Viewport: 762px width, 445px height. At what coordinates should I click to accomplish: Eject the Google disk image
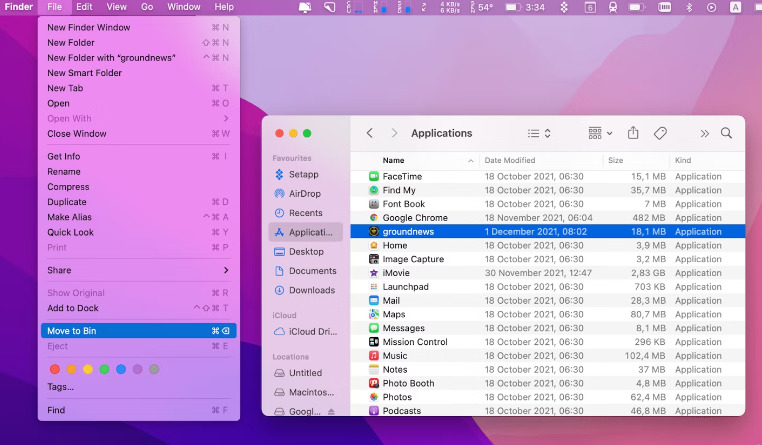[x=331, y=411]
